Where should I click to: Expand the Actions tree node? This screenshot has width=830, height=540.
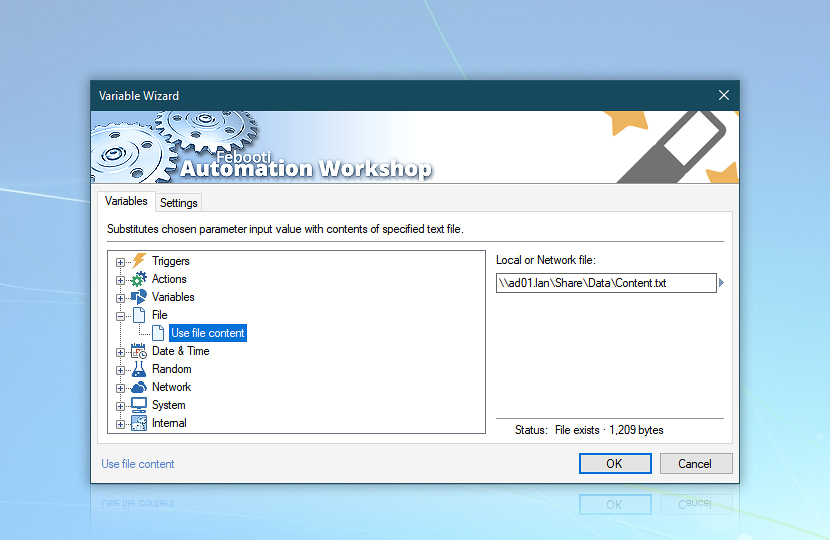pos(121,280)
